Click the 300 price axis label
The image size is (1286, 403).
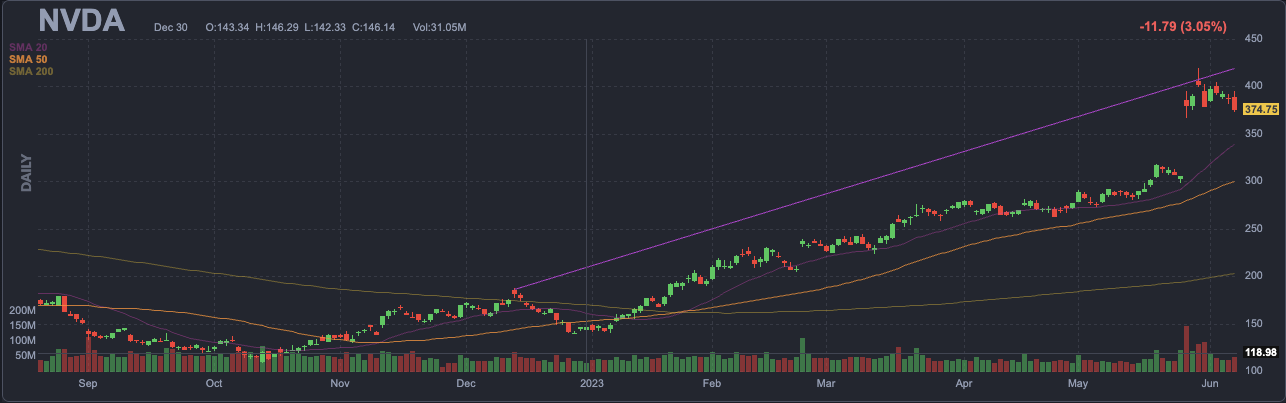pos(1254,181)
